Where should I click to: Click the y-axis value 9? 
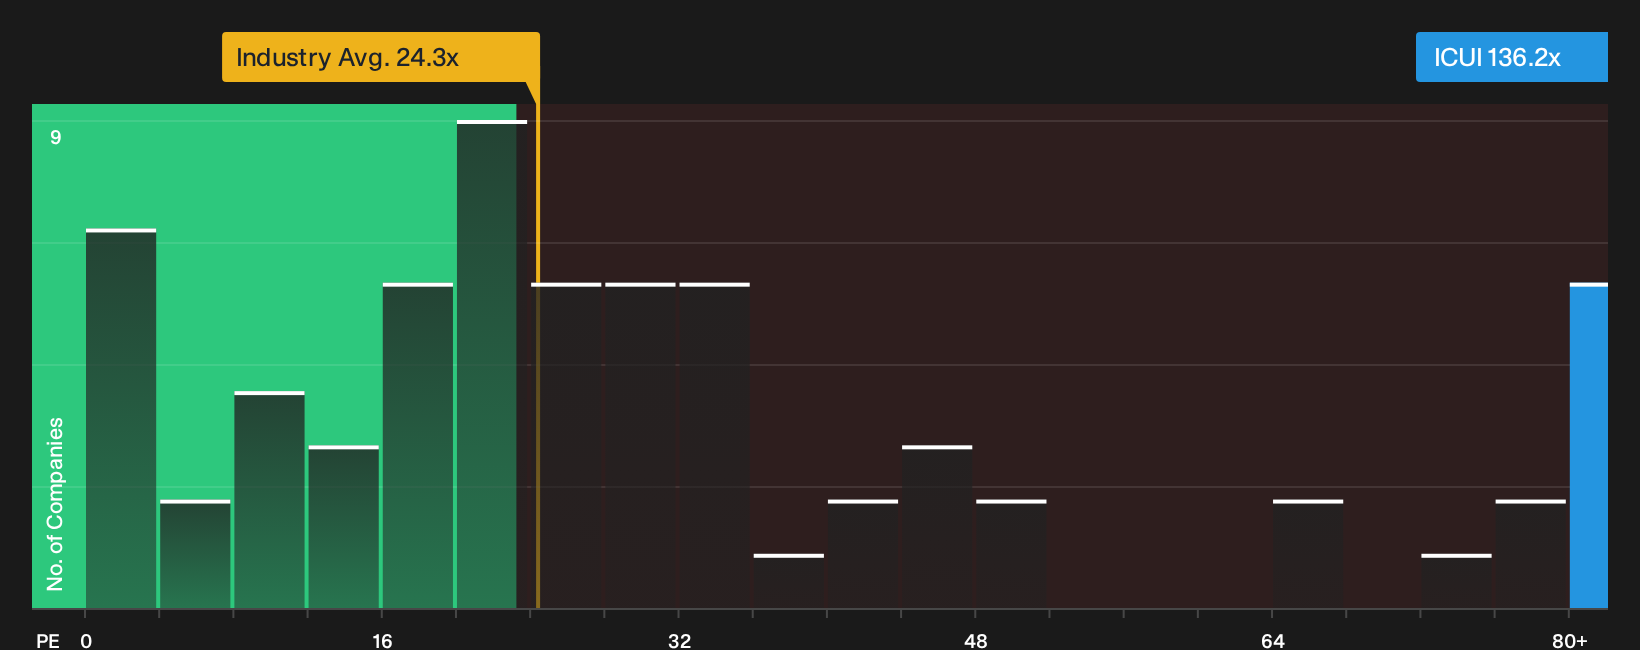pos(56,137)
